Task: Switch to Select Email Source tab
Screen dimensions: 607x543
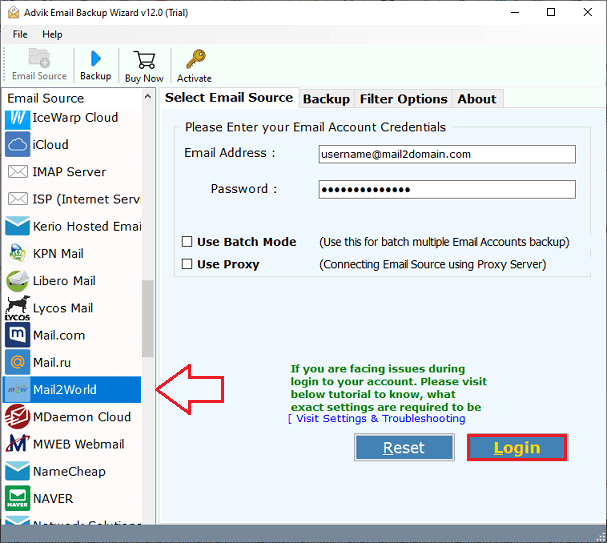Action: [229, 98]
